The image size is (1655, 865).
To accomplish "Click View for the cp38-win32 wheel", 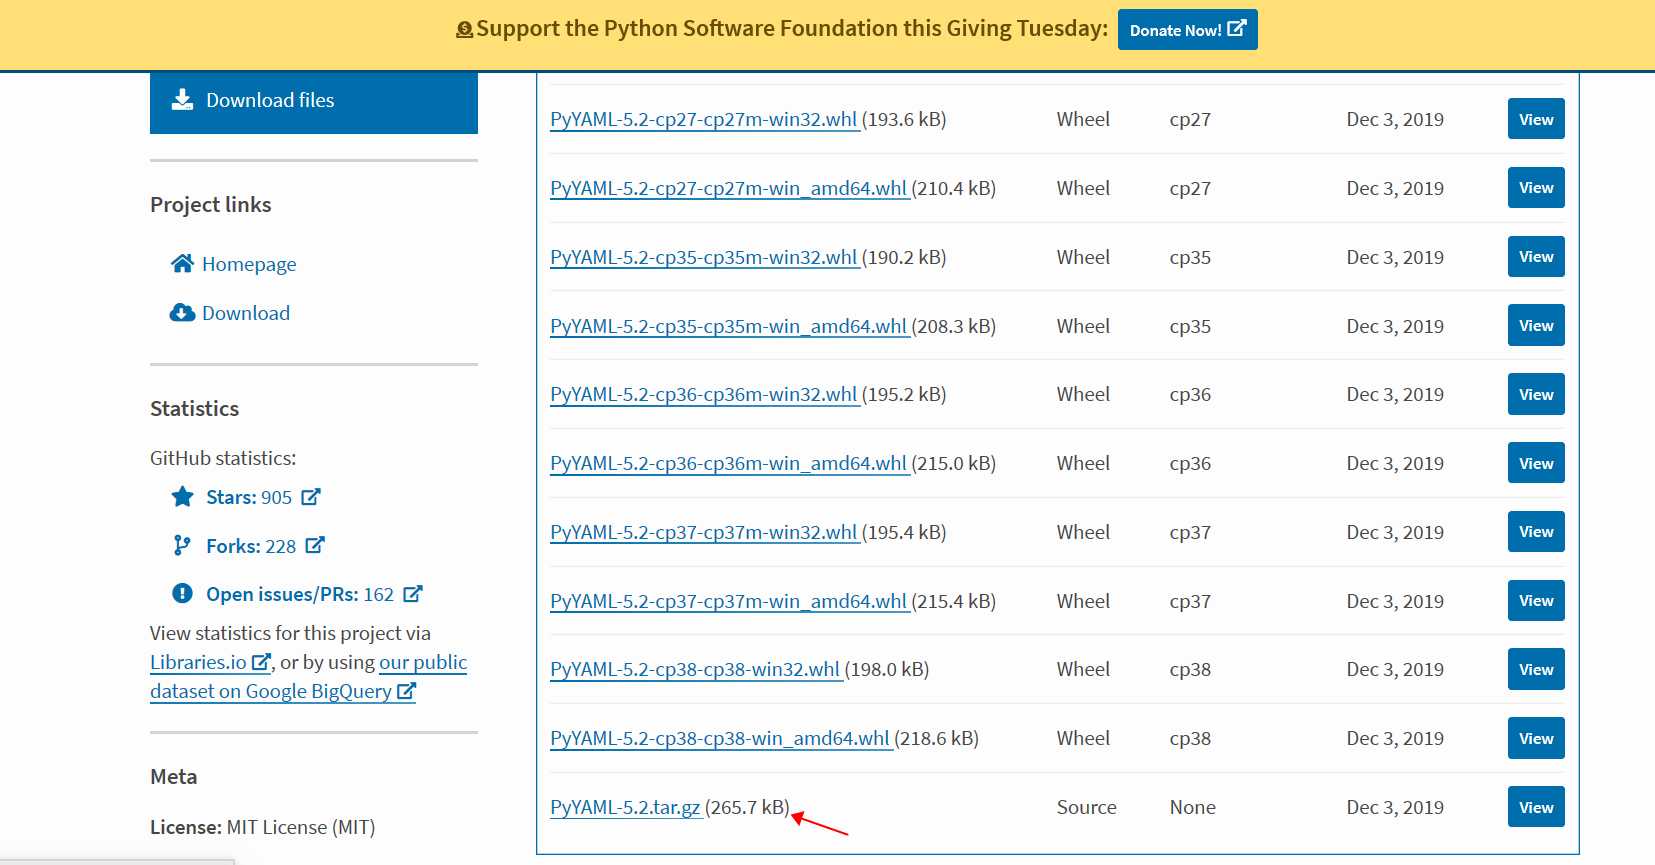I will pyautogui.click(x=1536, y=669).
